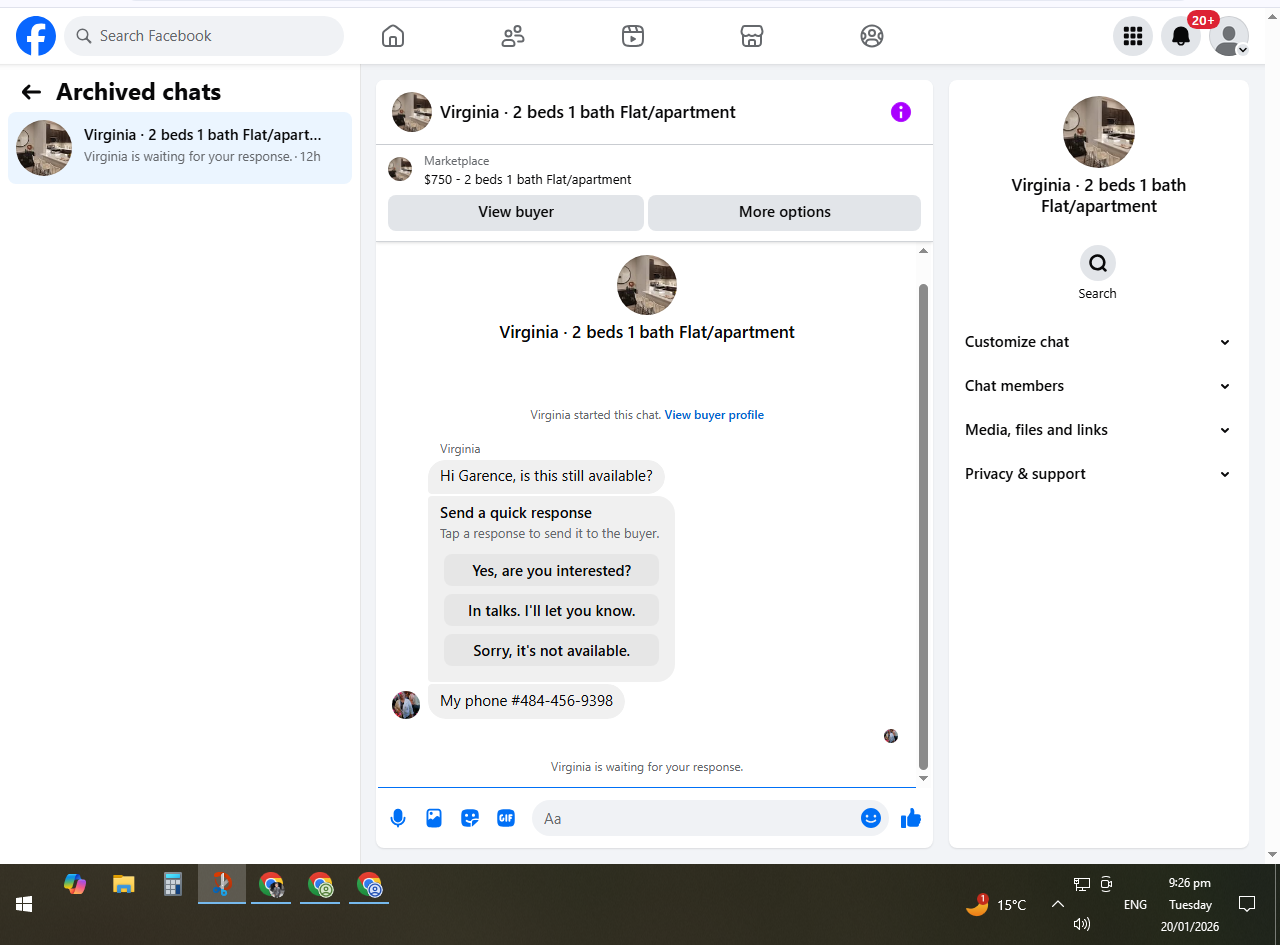1280x945 pixels.
Task: Send quick reply 'In talks. I'll let you know.'
Action: (x=552, y=610)
